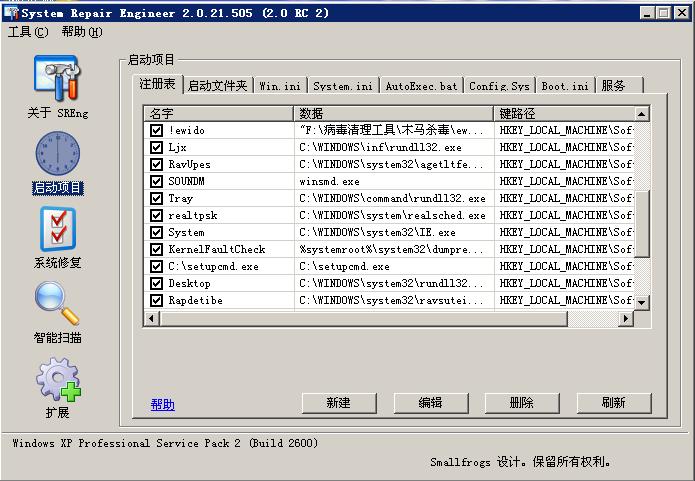
Task: Uncheck the System entry checkbox
Action: pyautogui.click(x=156, y=232)
